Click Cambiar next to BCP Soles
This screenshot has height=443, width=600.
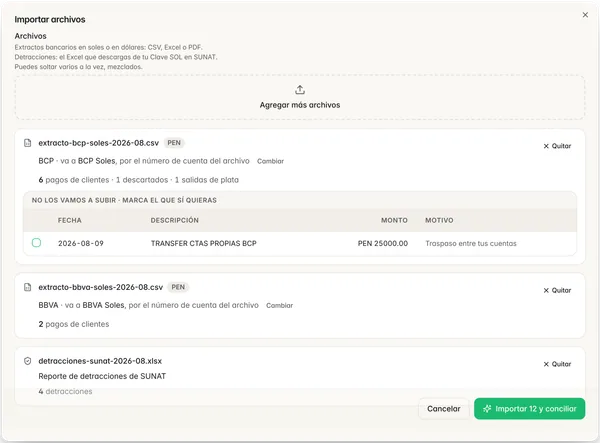(x=270, y=161)
